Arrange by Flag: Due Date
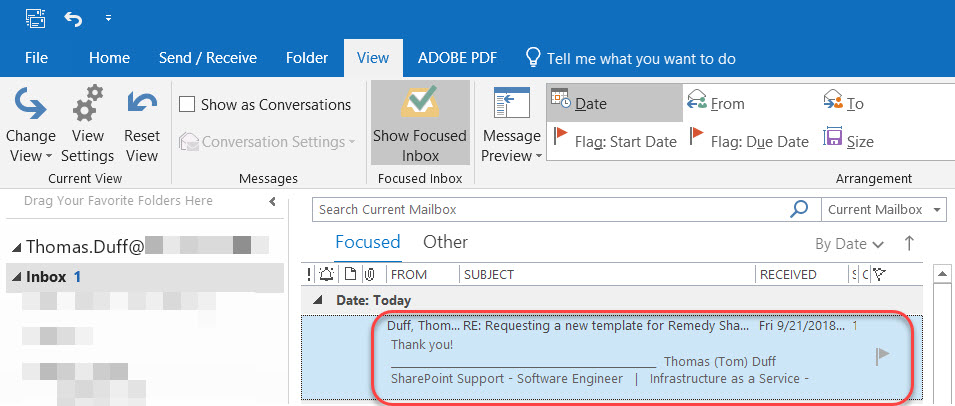This screenshot has height=406, width=955. [x=749, y=141]
